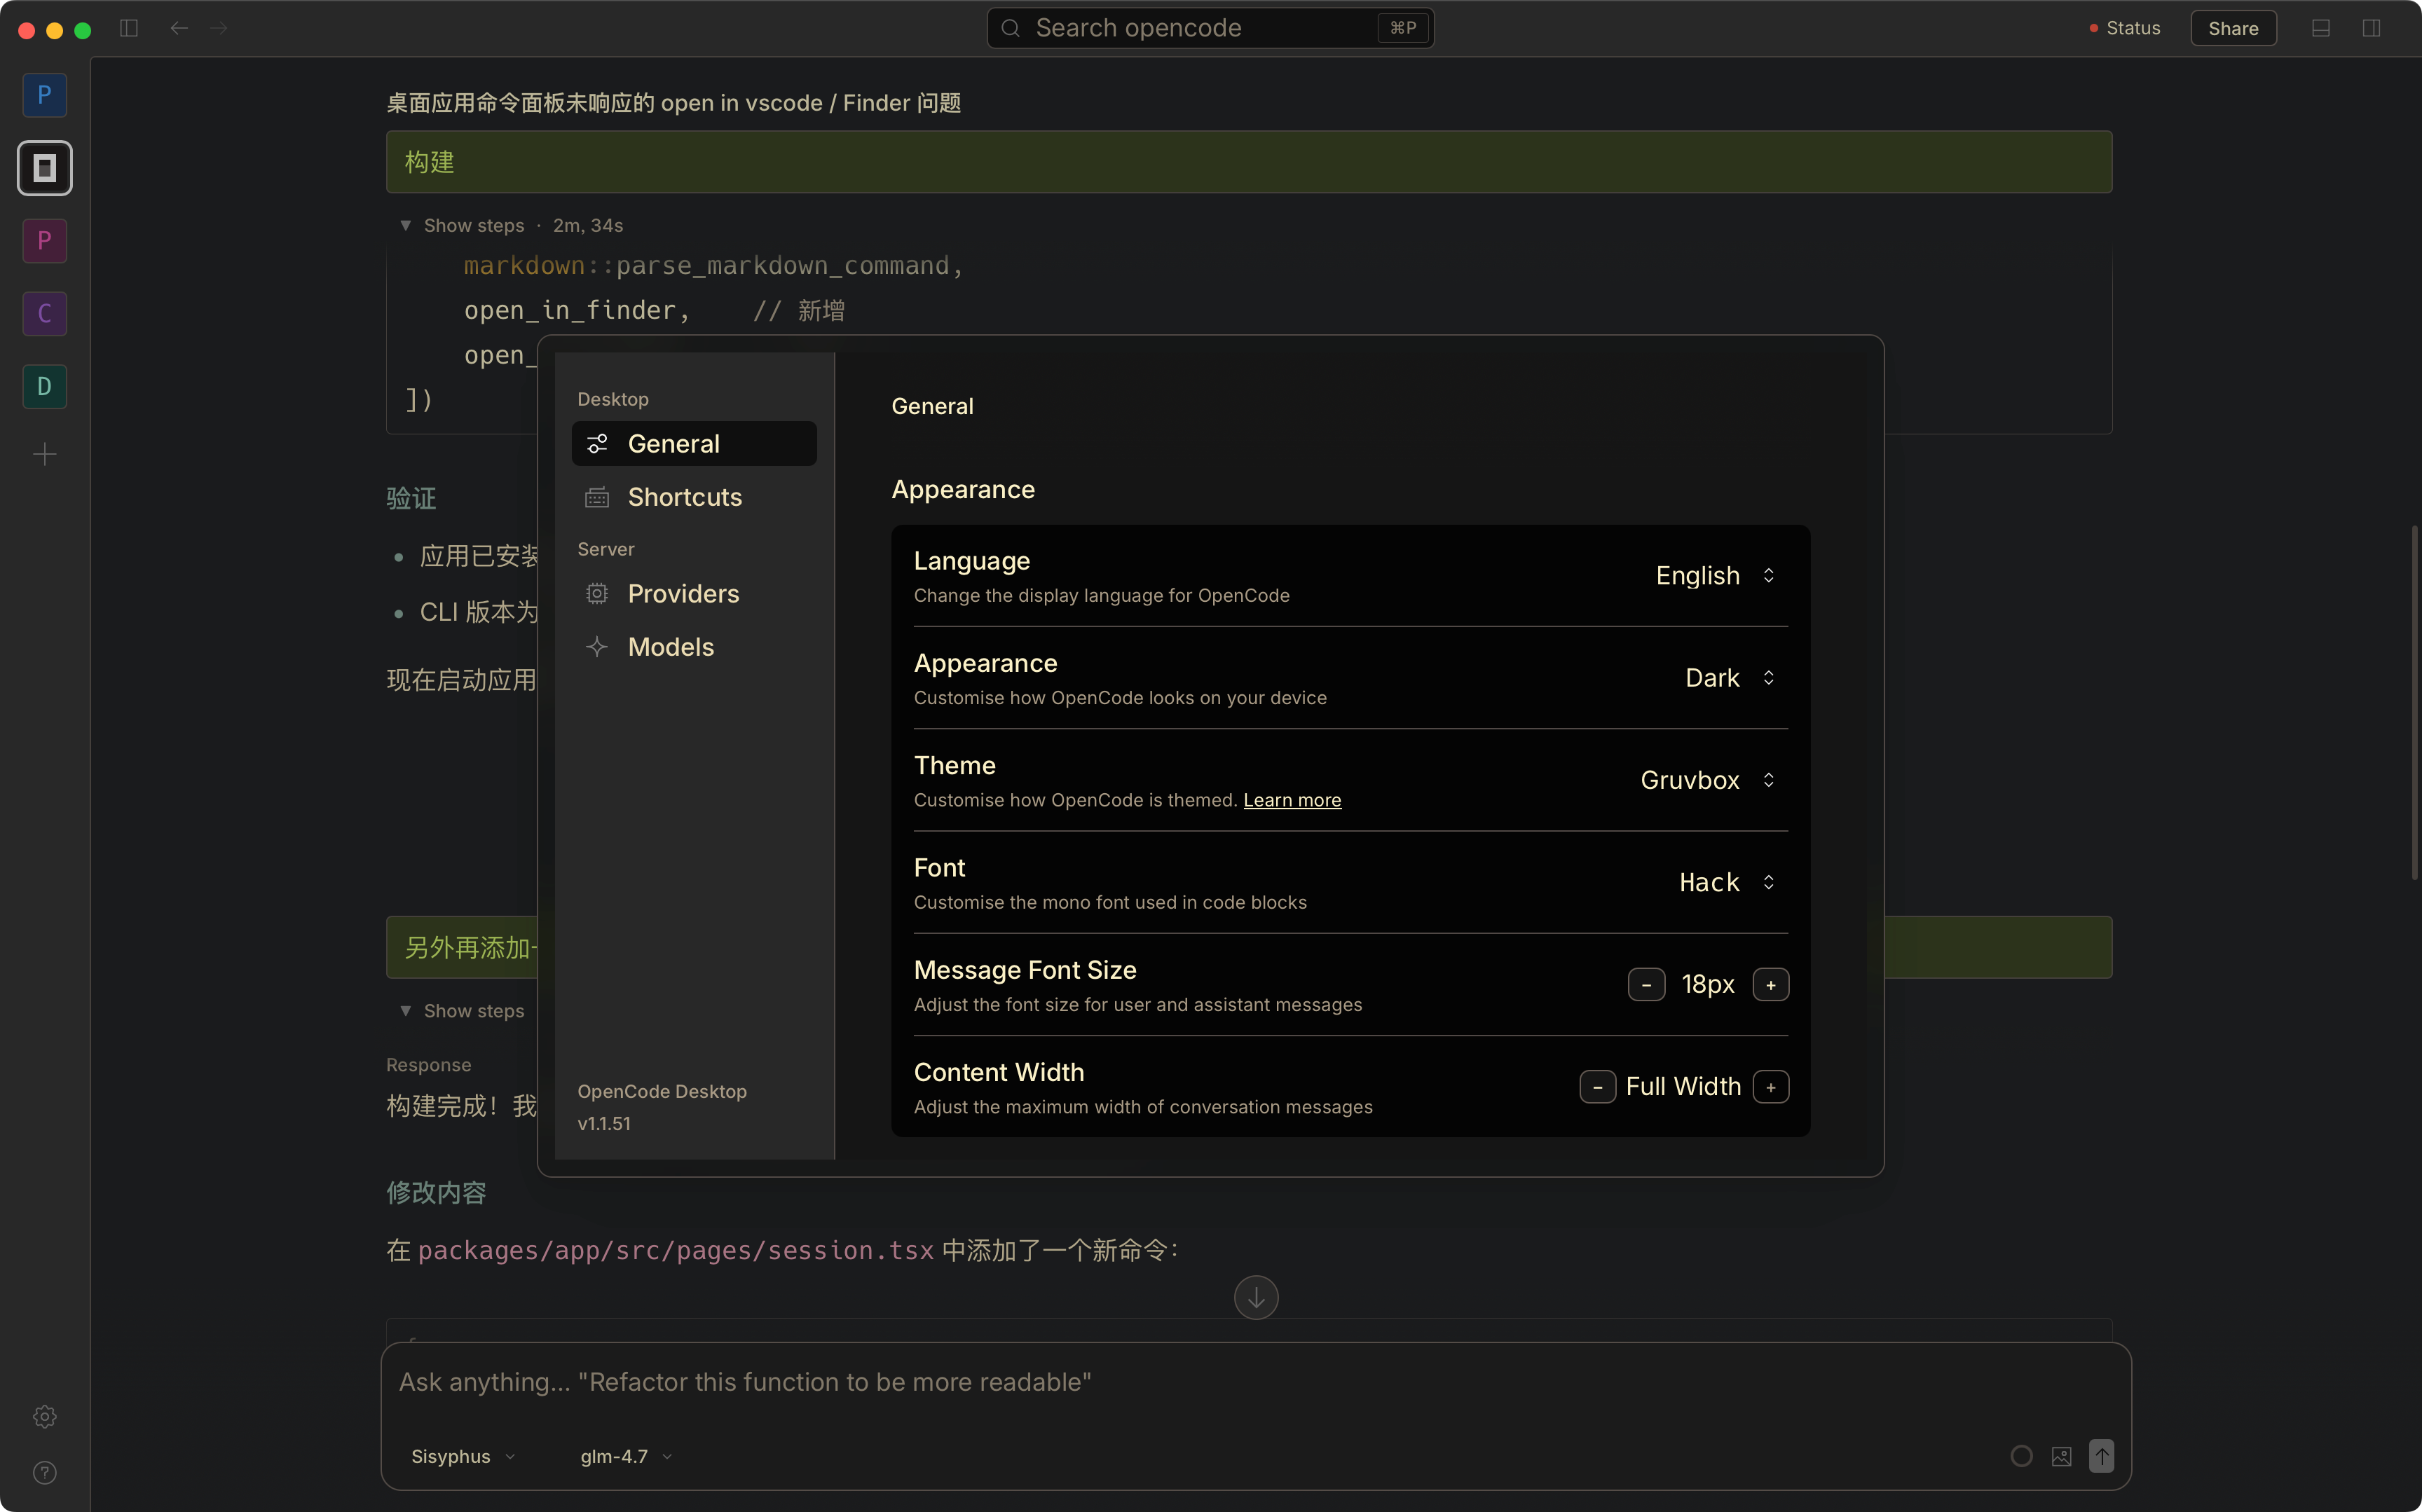The image size is (2422, 1512).
Task: Jump to bottom with down-arrow button
Action: coord(1256,1297)
